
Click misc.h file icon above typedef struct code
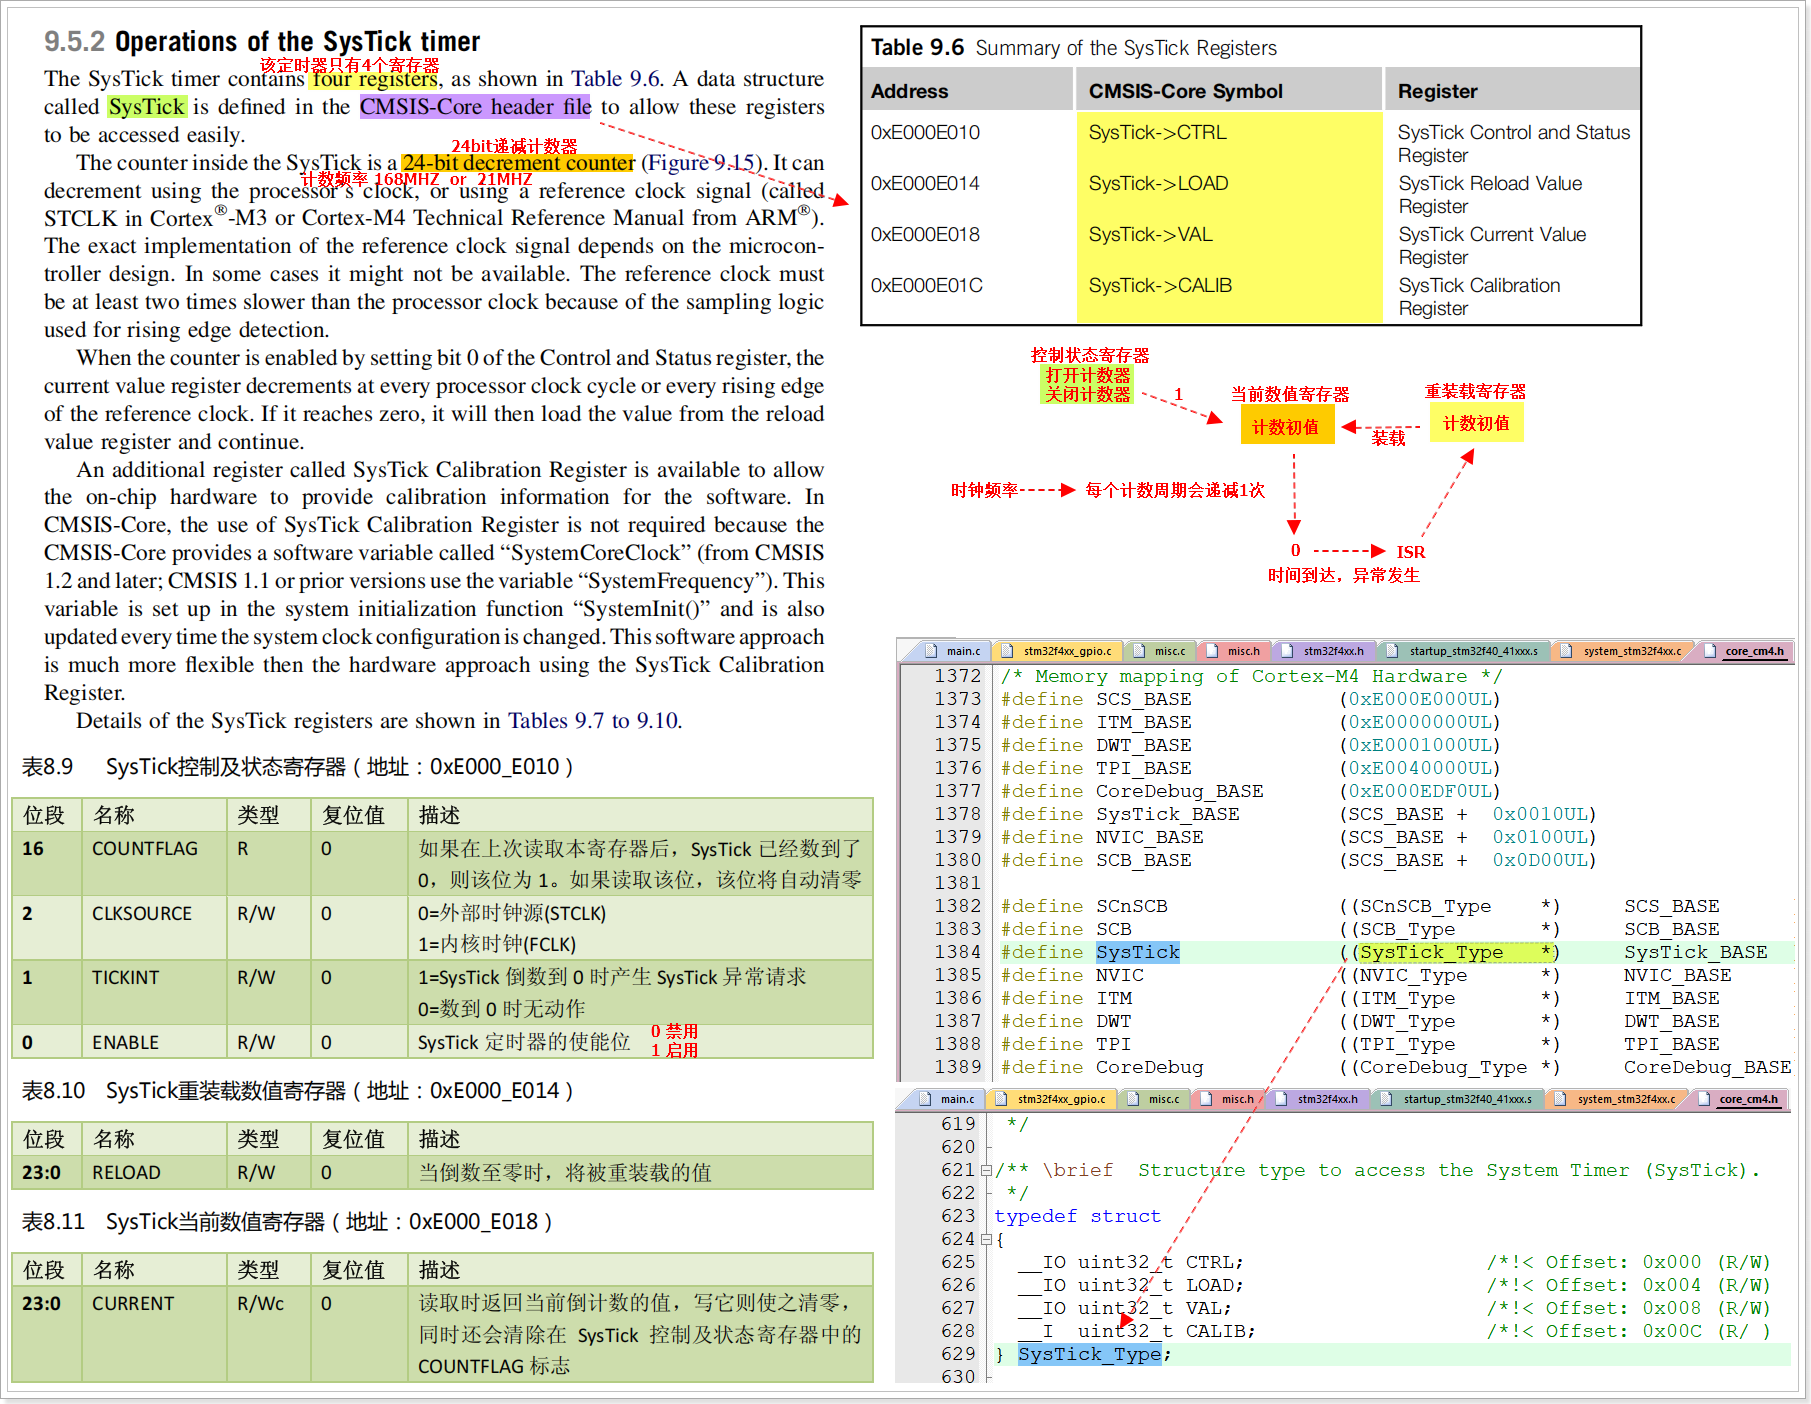(x=1204, y=1099)
